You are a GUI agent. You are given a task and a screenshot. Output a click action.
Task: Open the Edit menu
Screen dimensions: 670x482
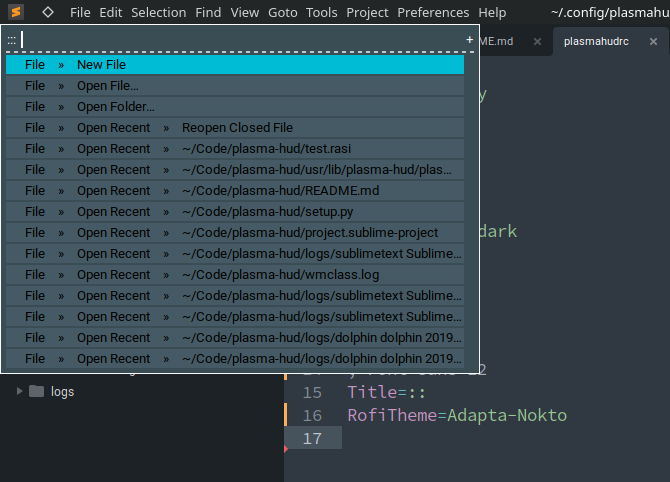tap(111, 12)
